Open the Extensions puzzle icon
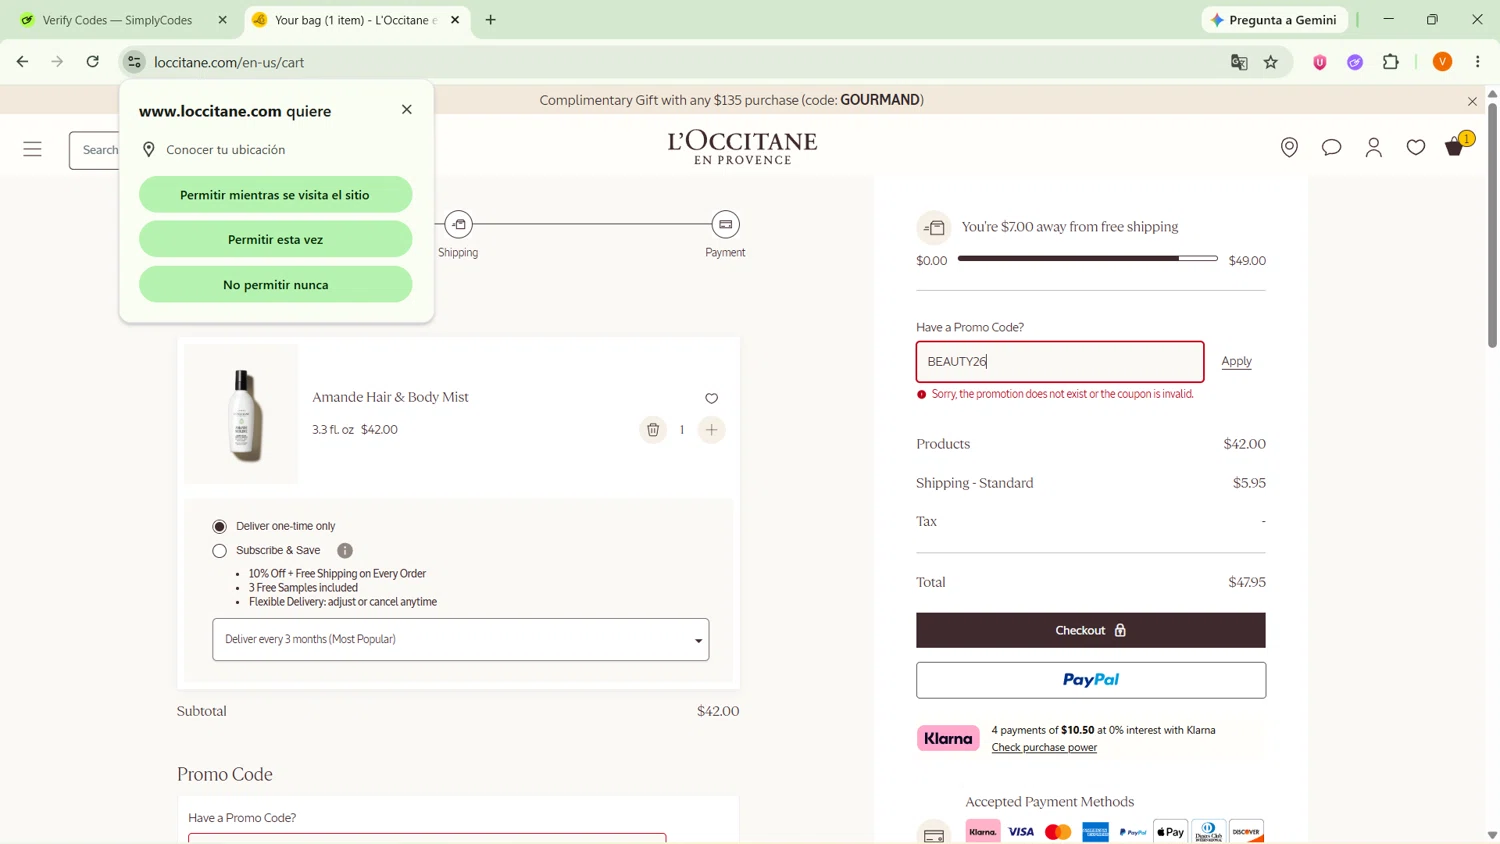 1391,62
